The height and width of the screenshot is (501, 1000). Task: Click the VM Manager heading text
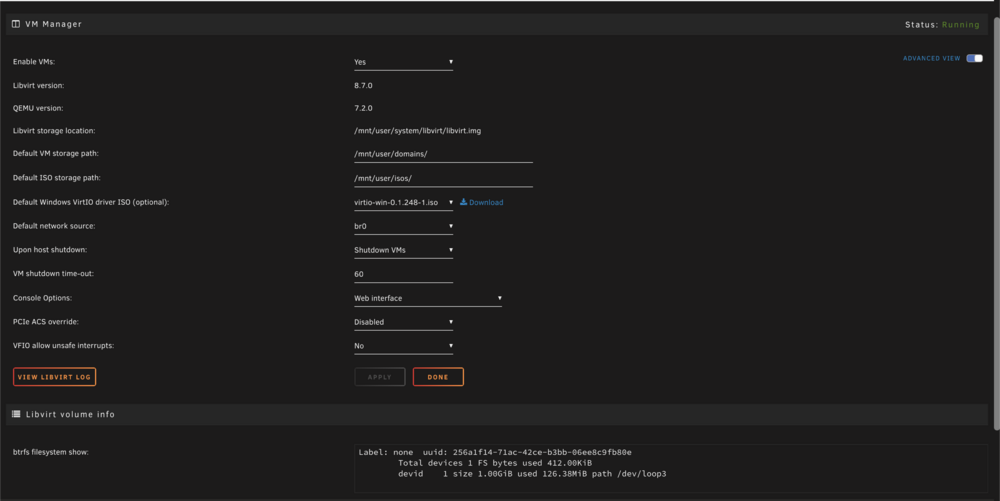[54, 24]
